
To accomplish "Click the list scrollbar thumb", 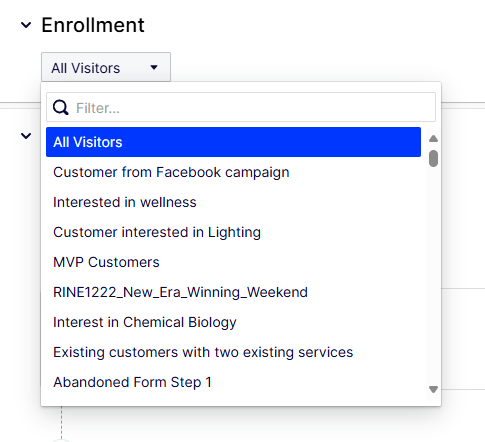I will 433,158.
